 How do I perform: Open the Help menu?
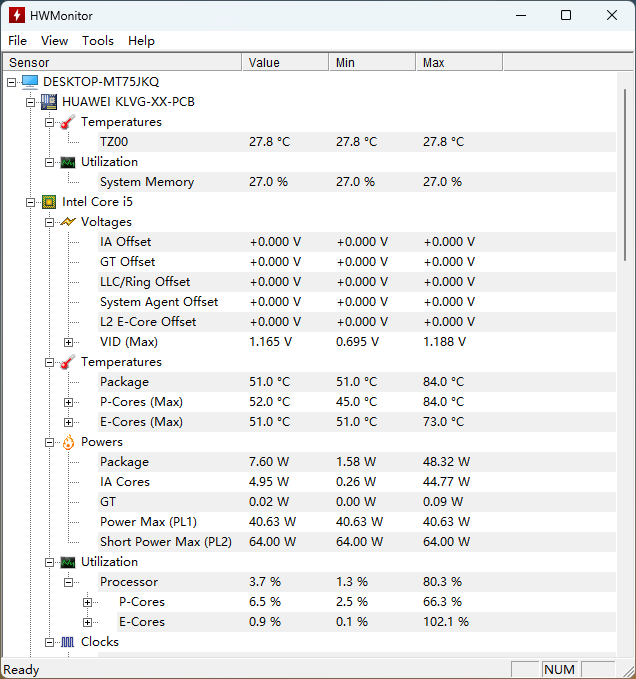point(141,41)
